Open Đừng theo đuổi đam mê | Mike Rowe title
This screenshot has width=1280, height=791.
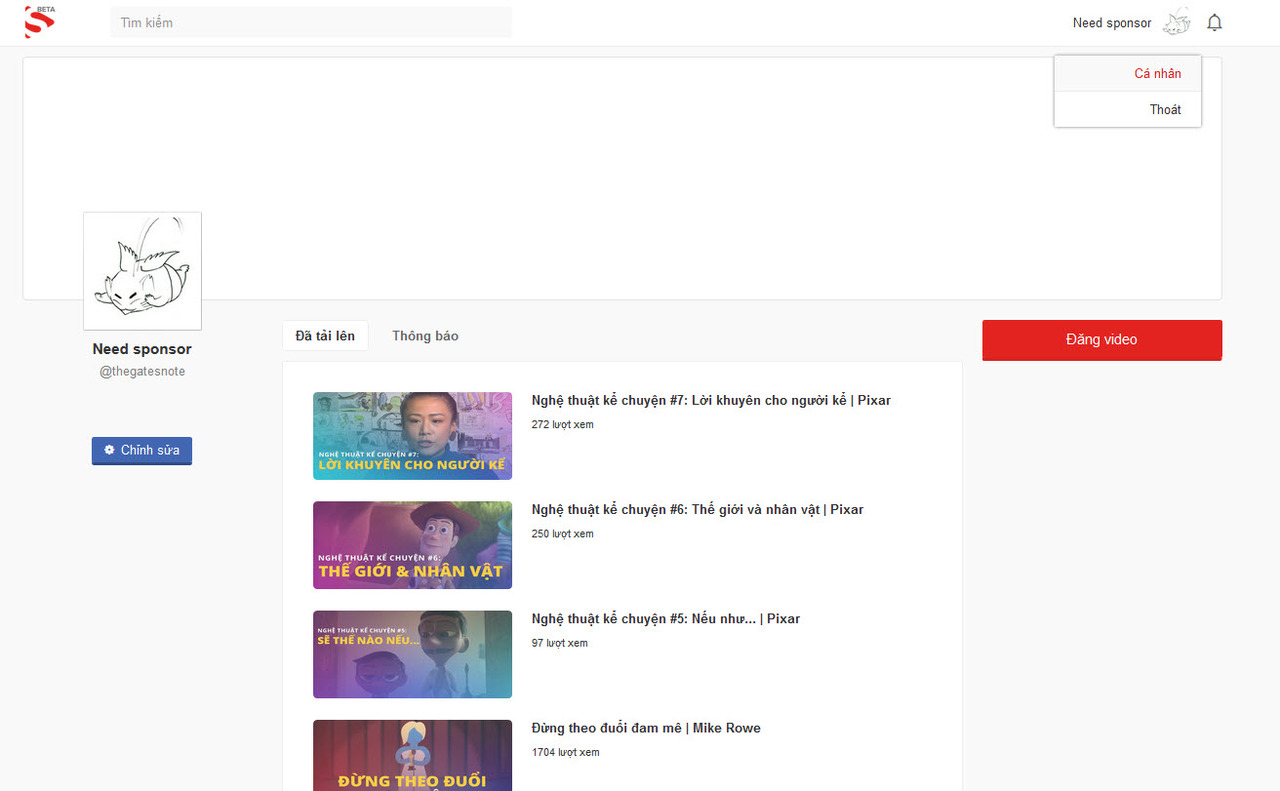coord(646,728)
